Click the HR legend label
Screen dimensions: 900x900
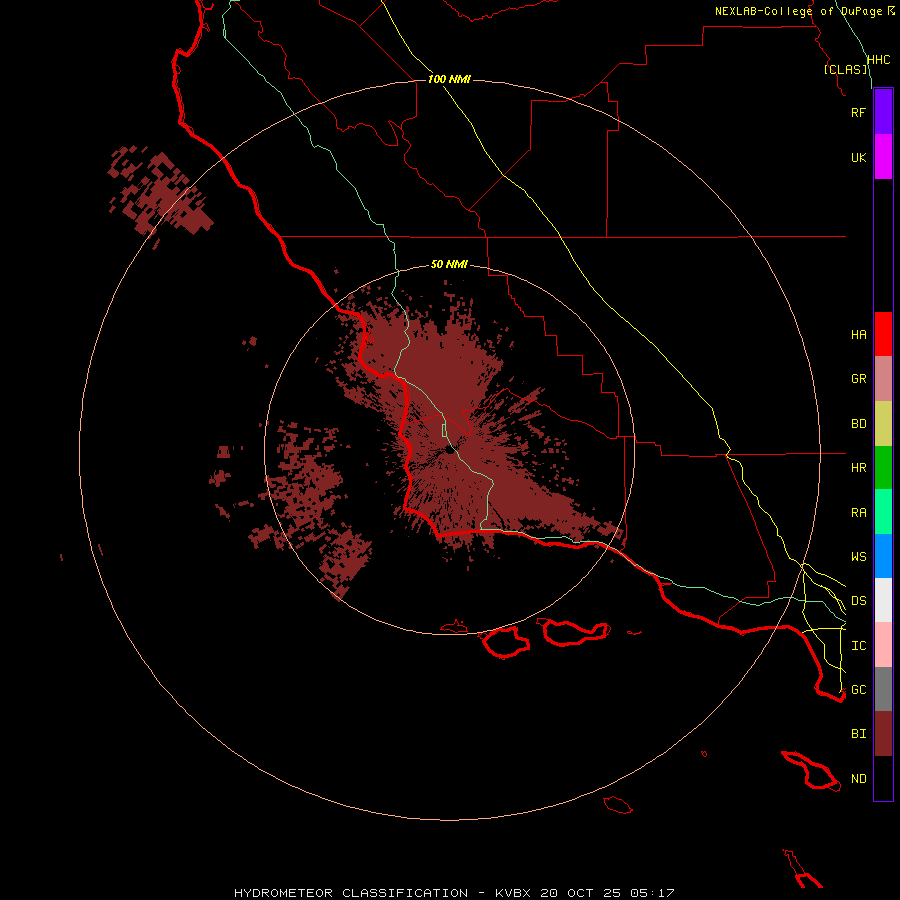(858, 468)
